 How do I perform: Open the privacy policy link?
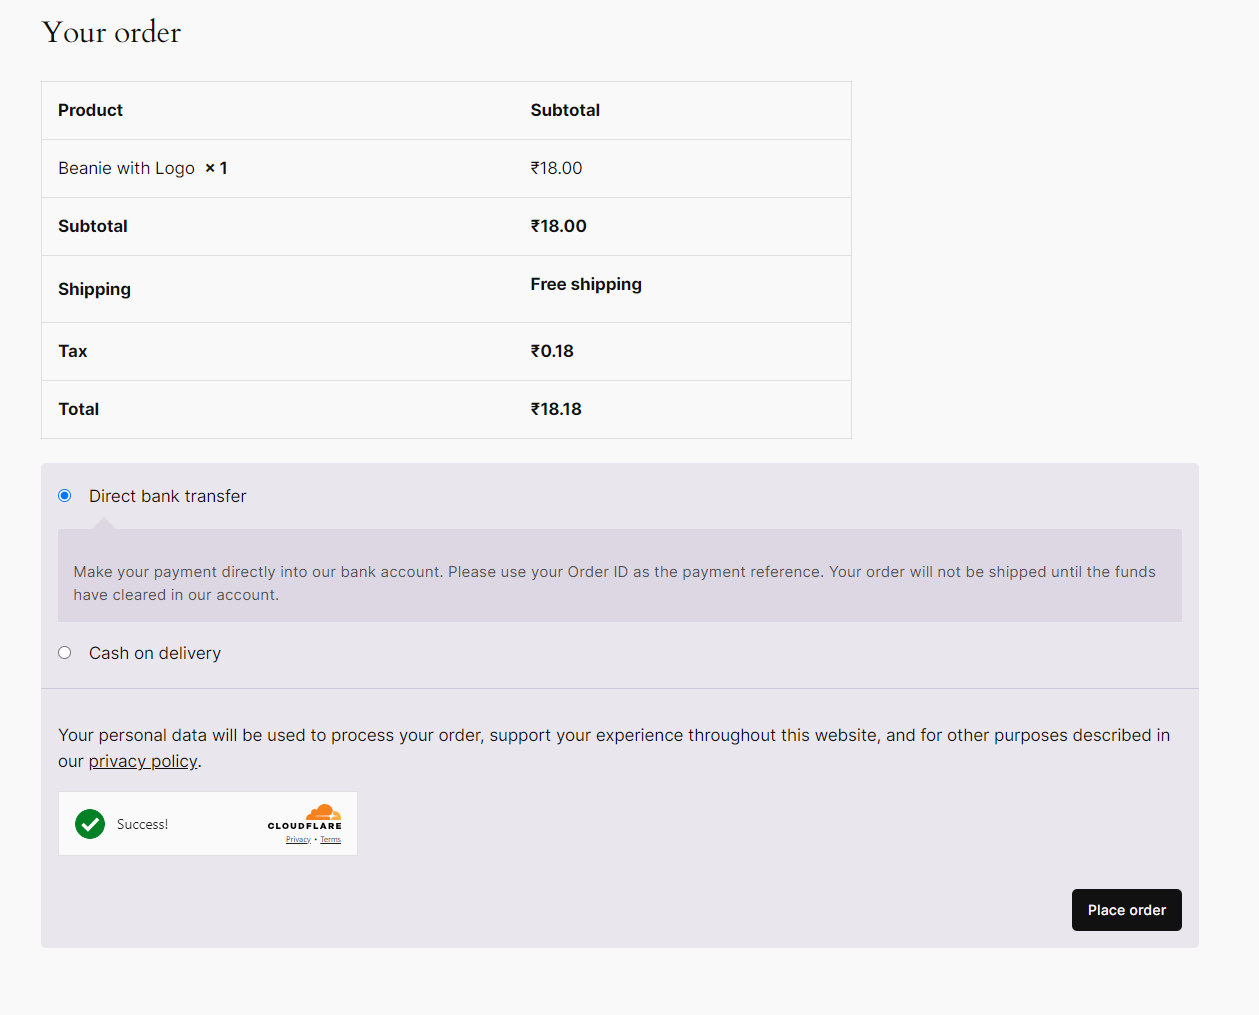[143, 761]
